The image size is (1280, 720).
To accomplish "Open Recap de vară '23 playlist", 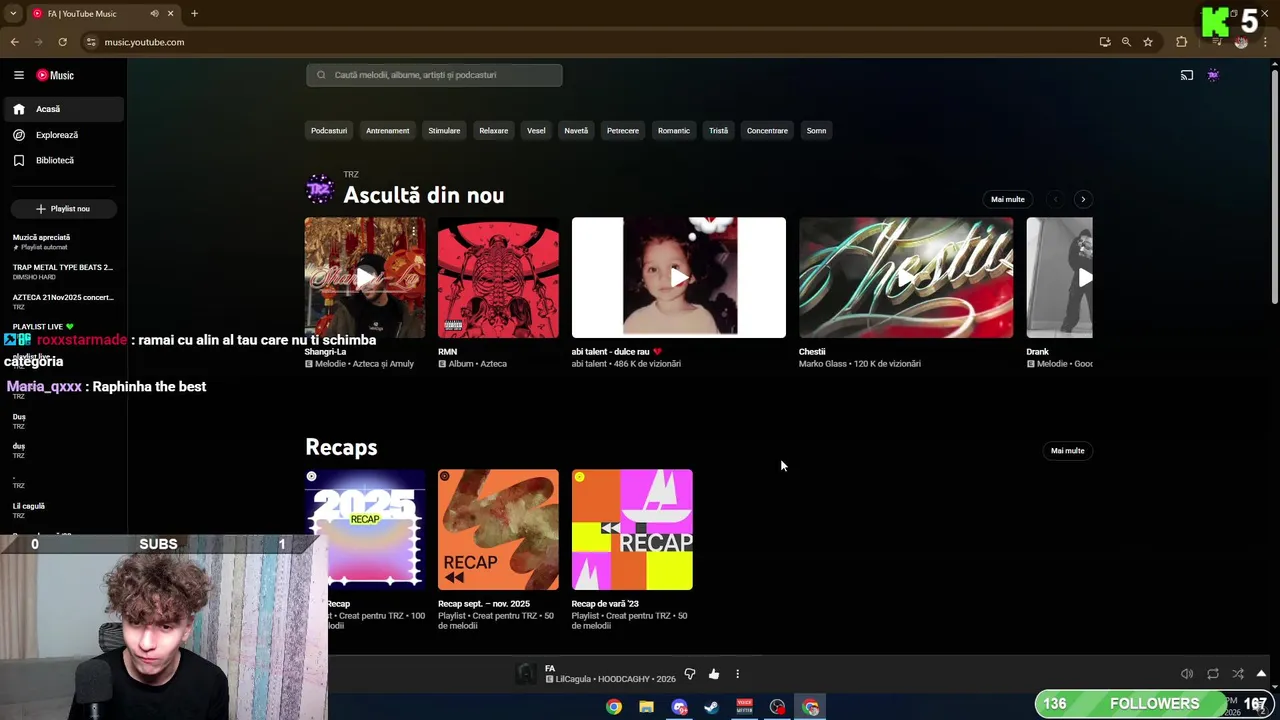I will tap(632, 529).
